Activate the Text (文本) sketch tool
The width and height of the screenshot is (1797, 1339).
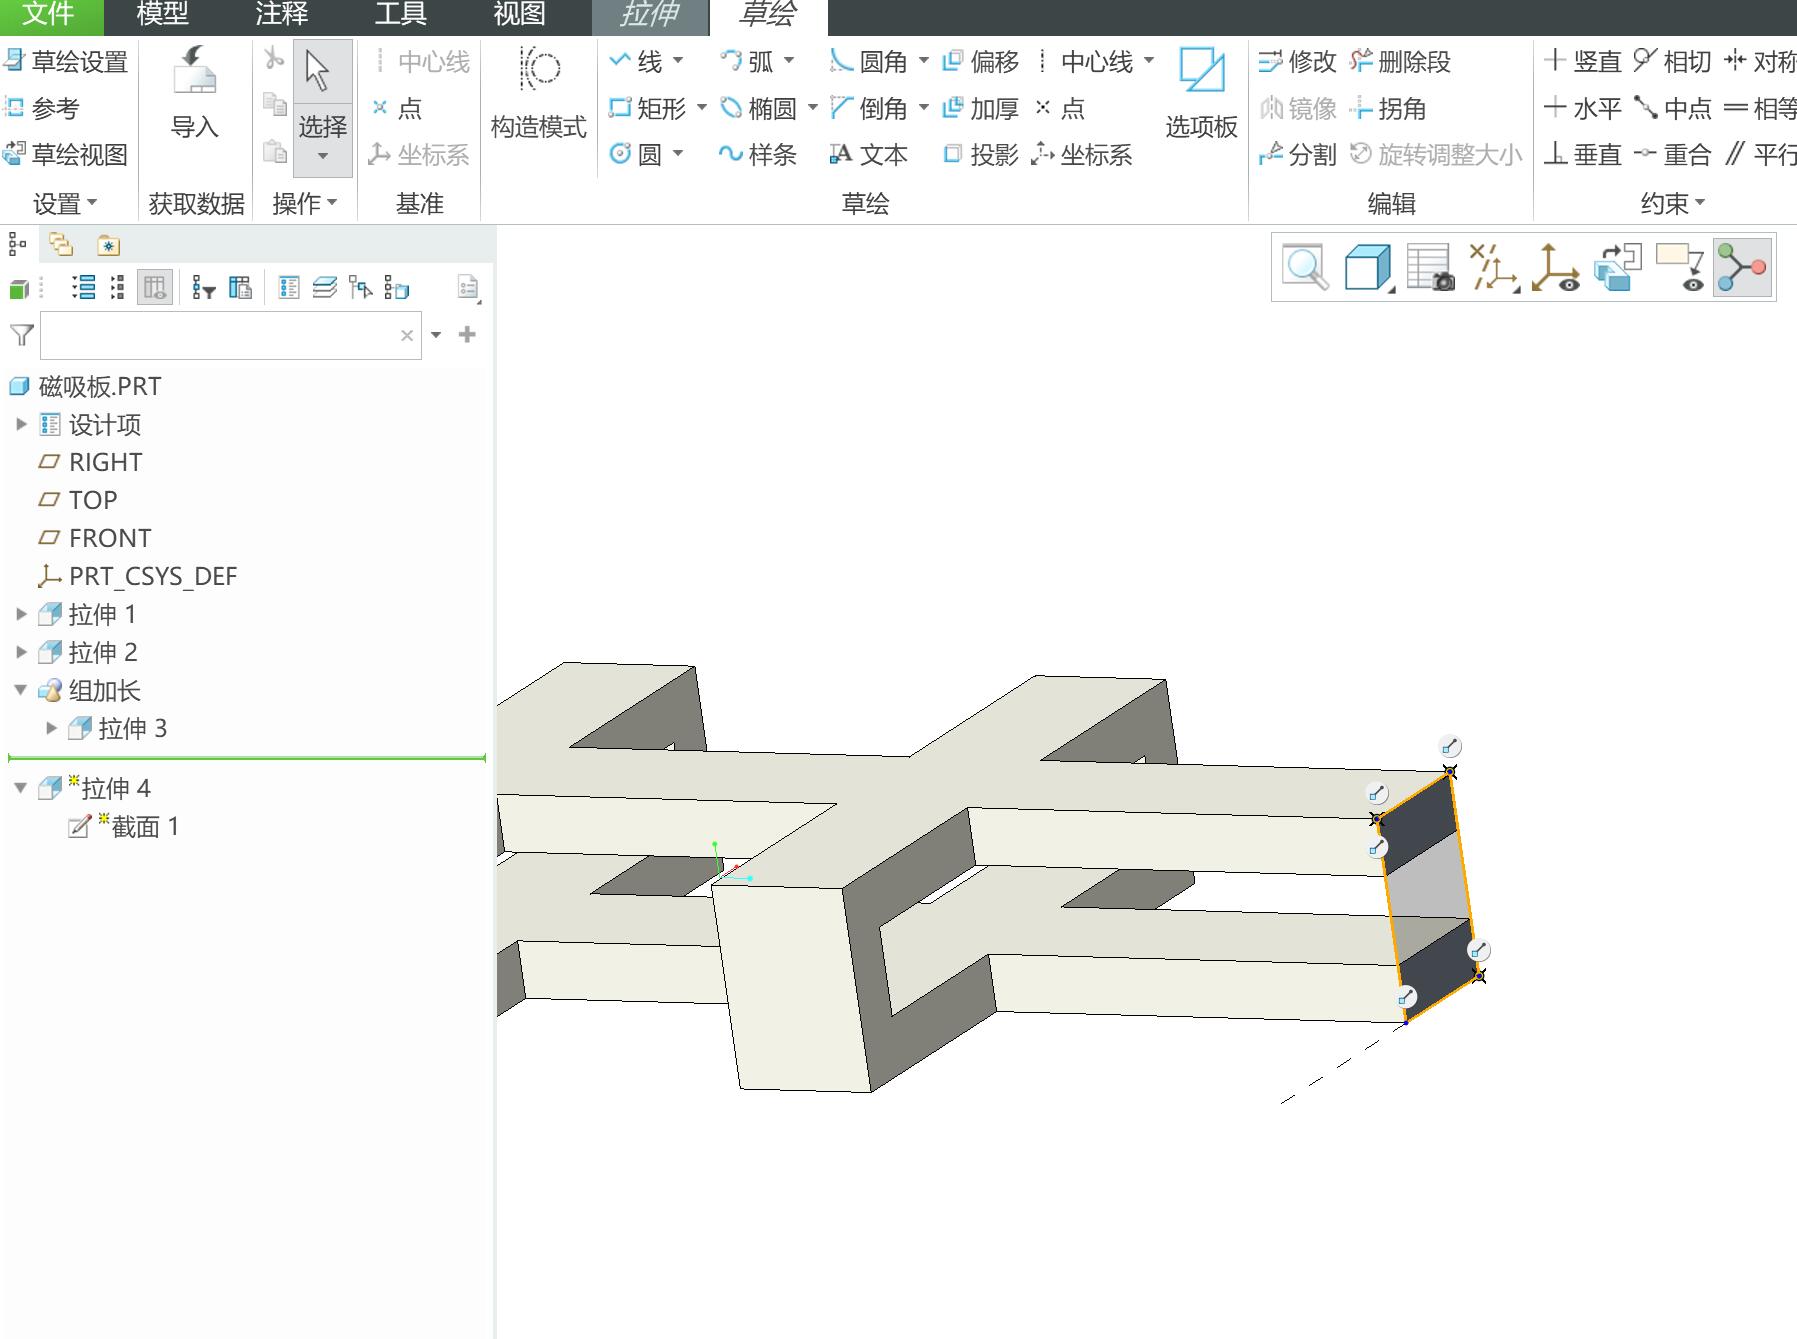869,154
